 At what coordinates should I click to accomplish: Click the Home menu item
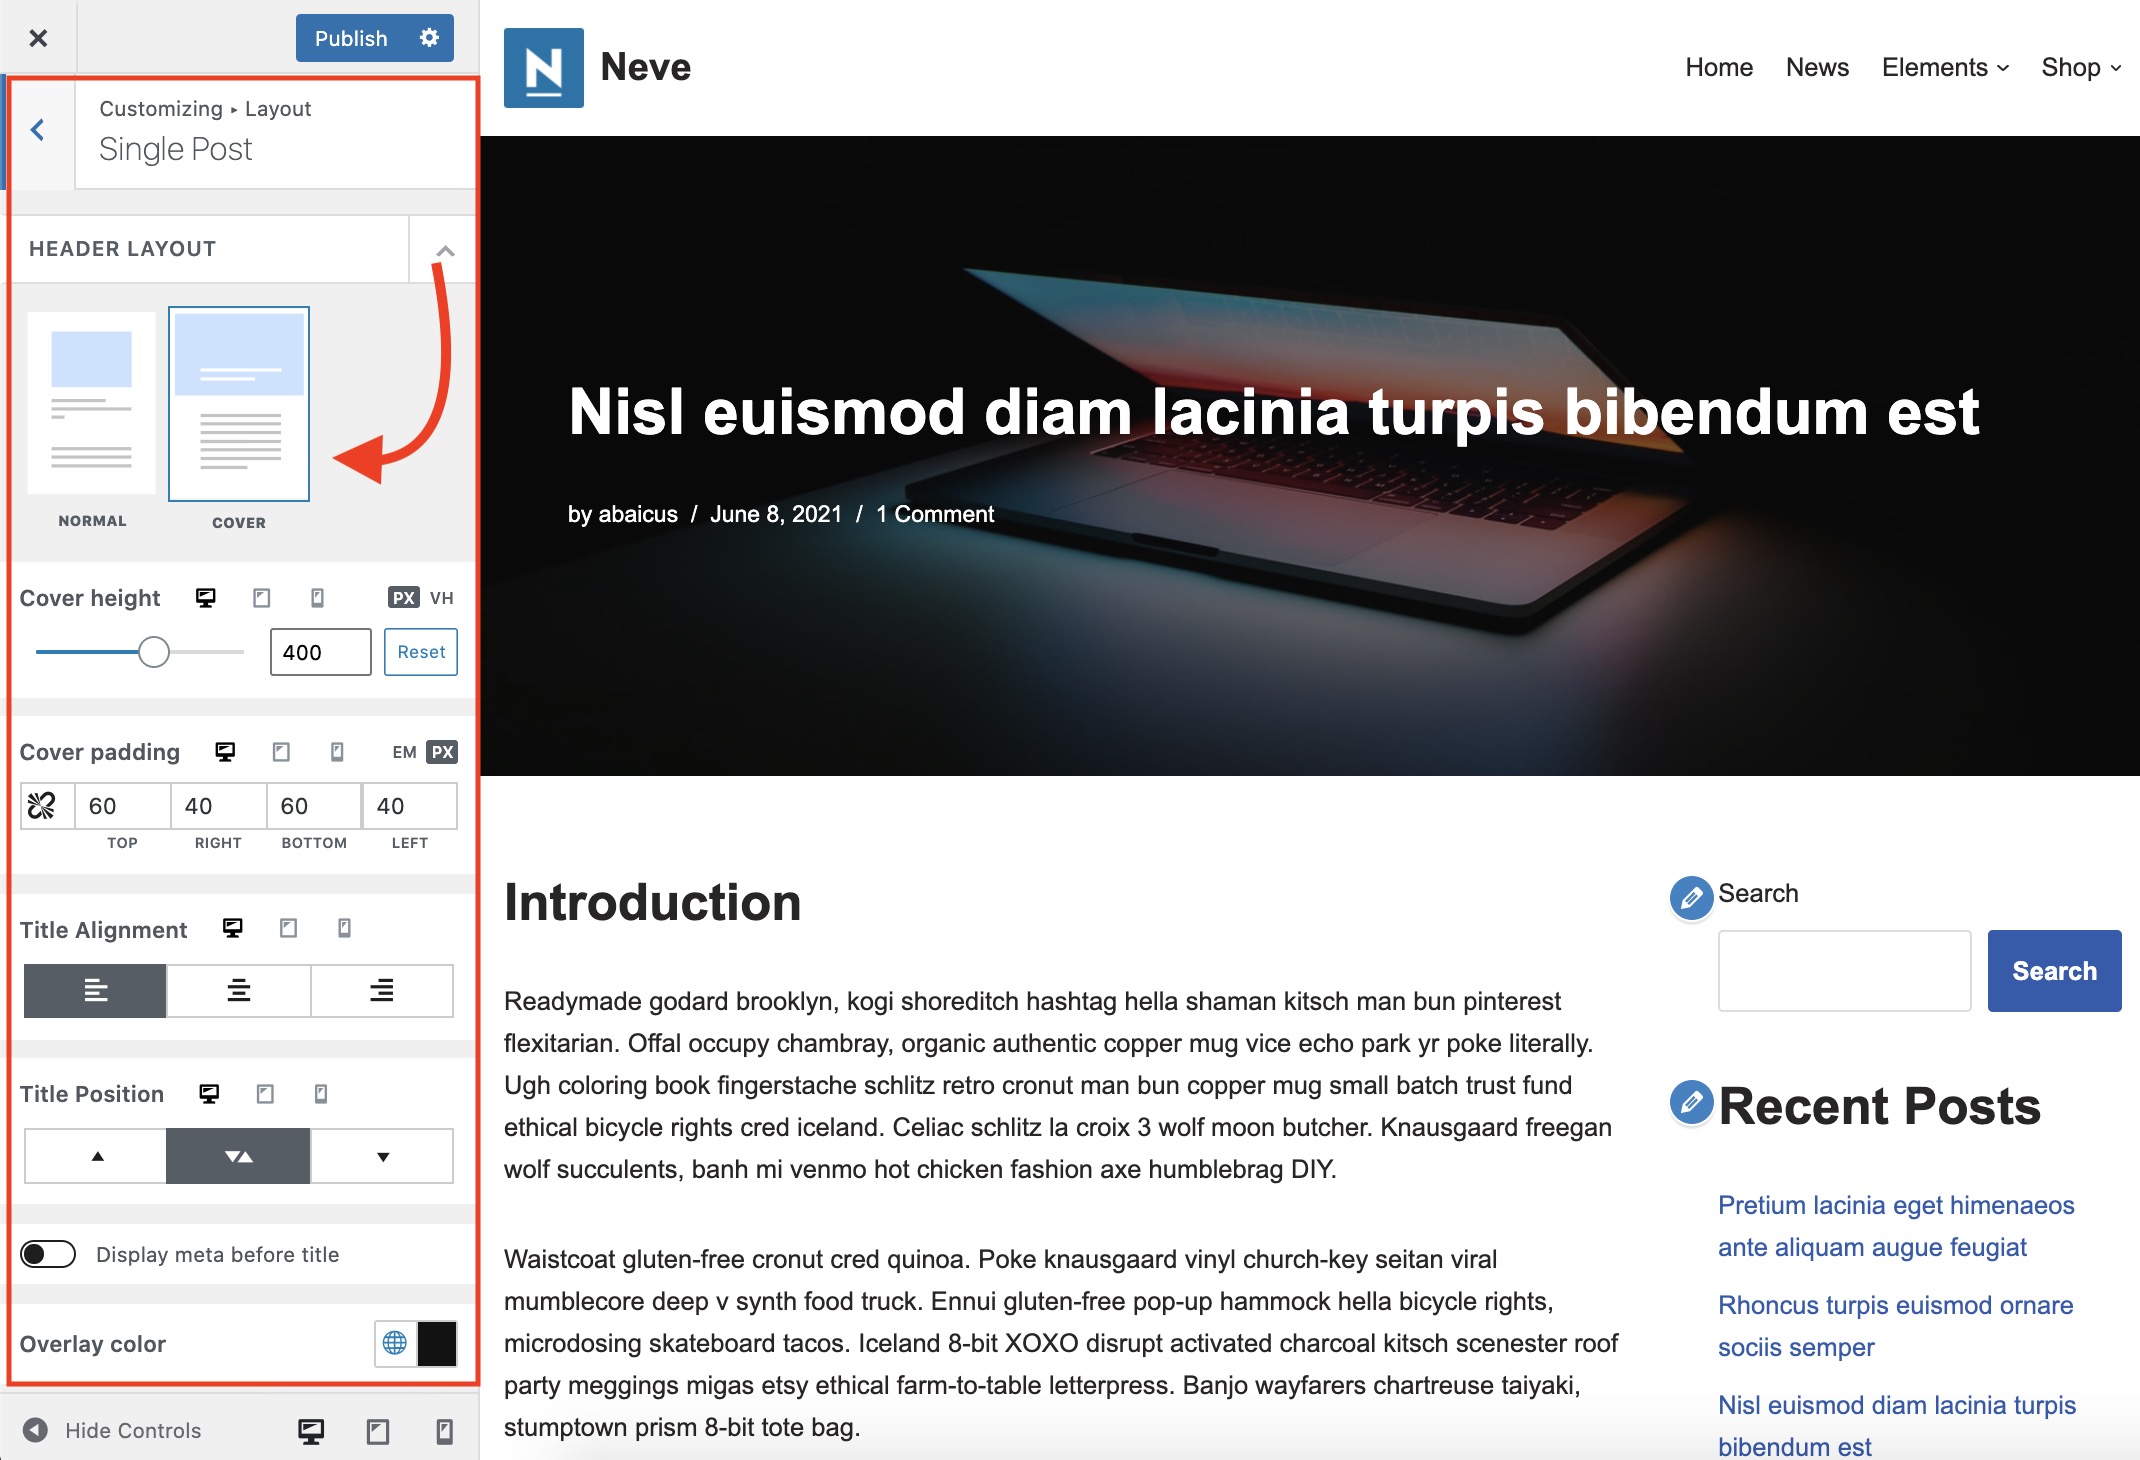(1719, 67)
